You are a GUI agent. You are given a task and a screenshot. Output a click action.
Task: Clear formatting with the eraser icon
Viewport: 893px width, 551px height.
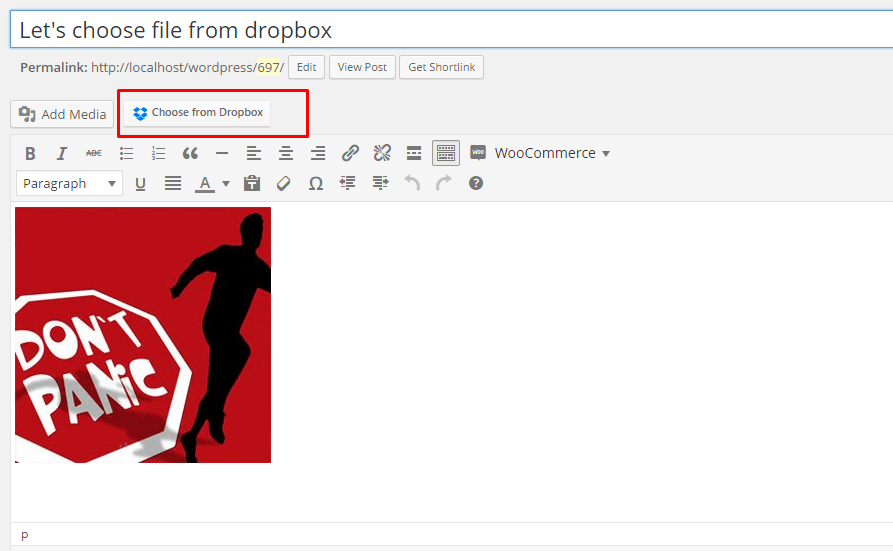coord(284,183)
